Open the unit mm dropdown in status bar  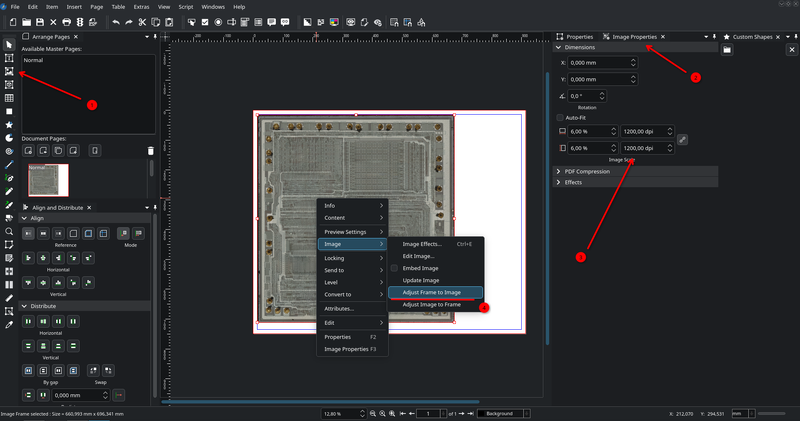(743, 413)
